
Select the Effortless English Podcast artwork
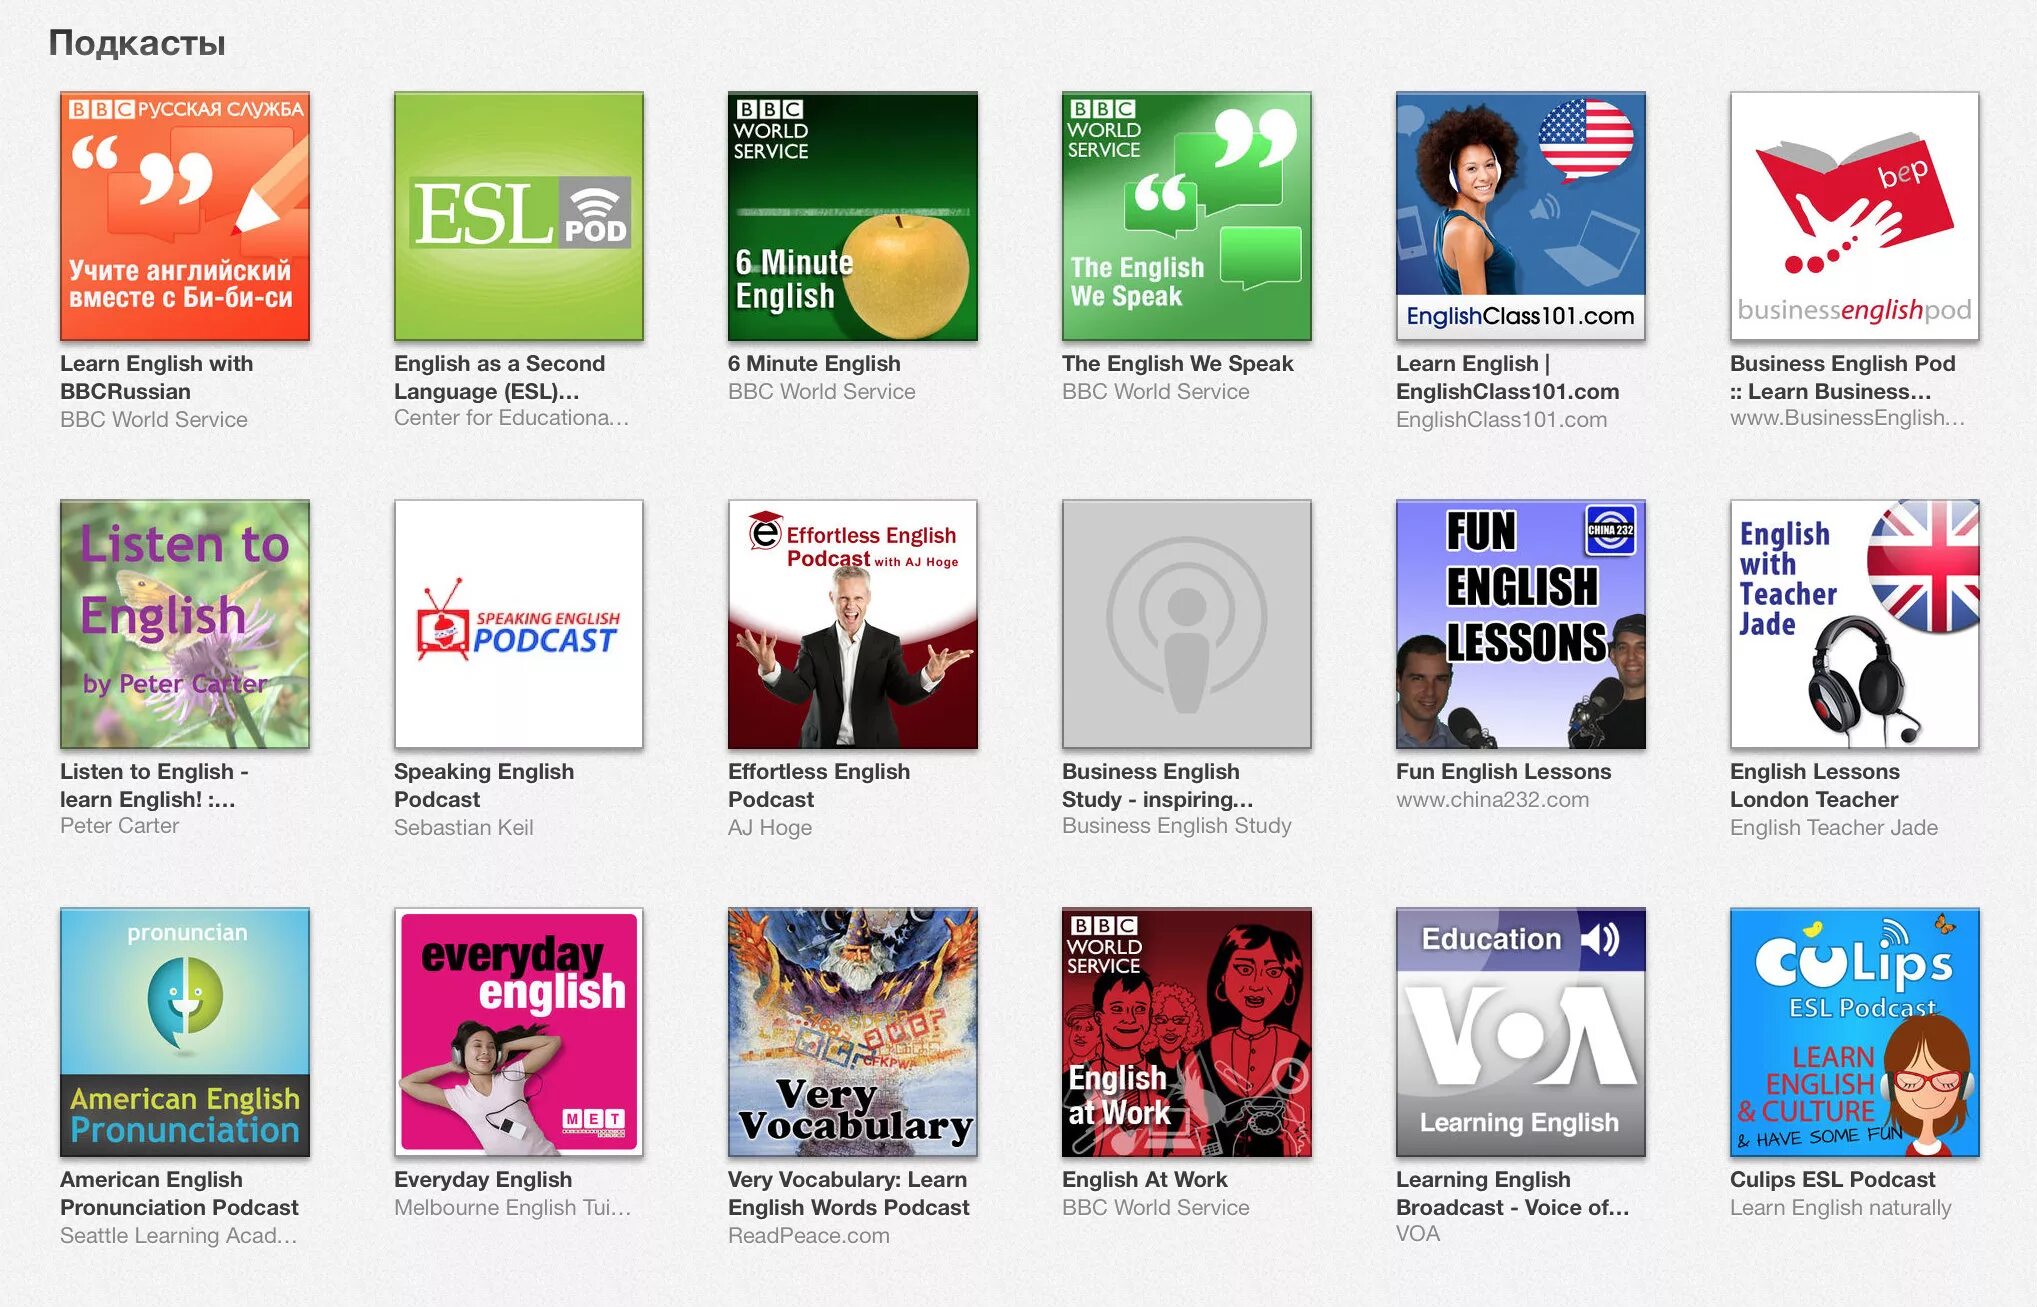pyautogui.click(x=852, y=624)
